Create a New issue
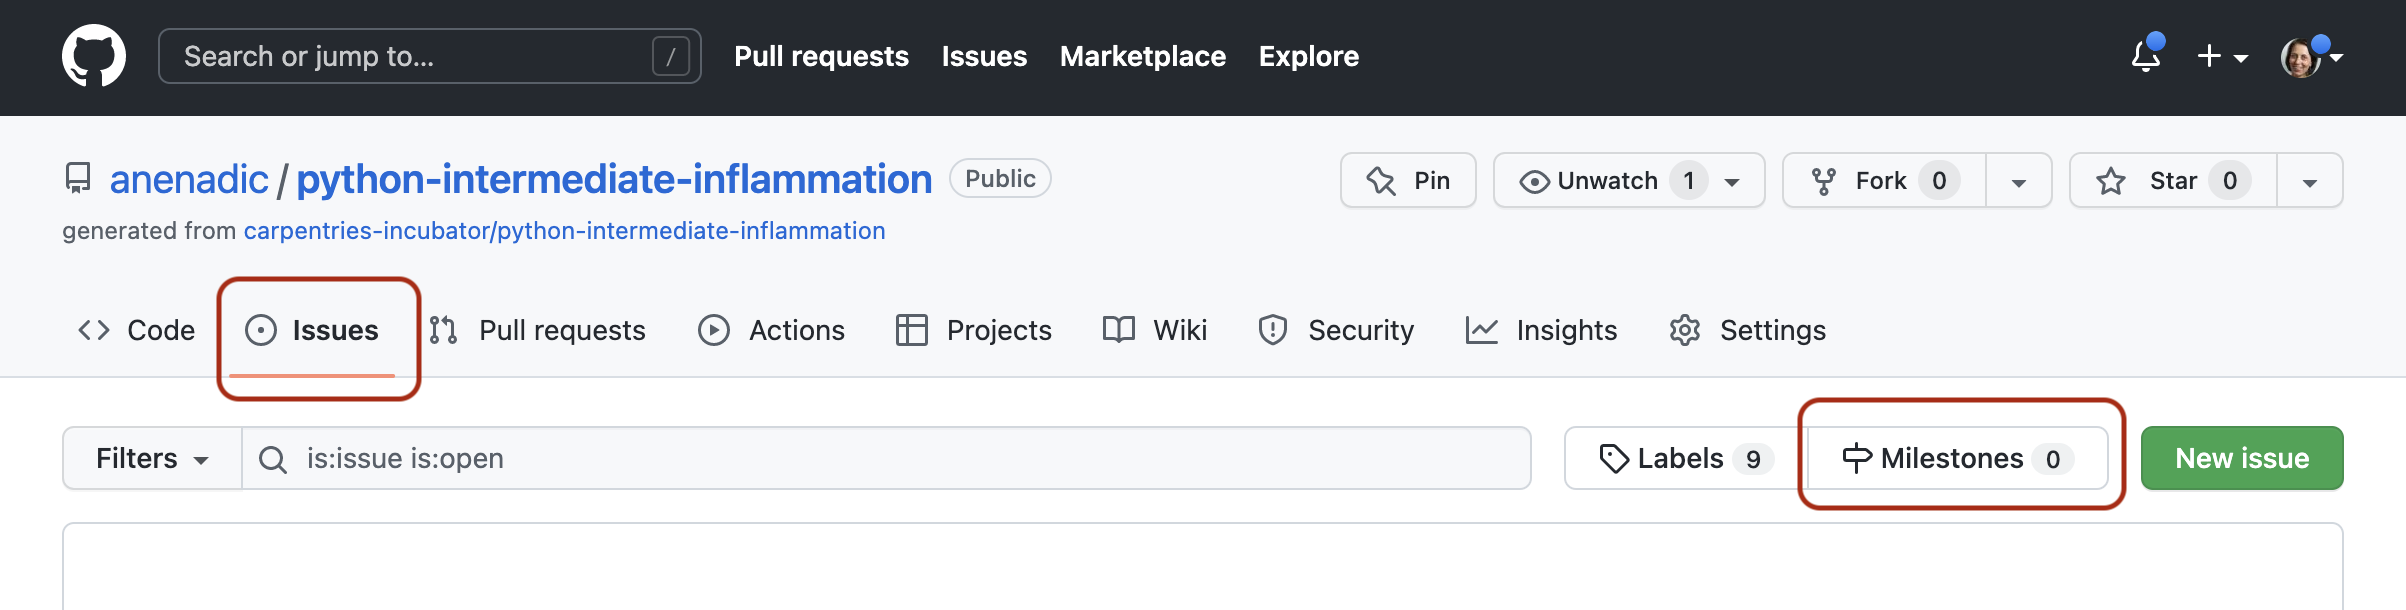 point(2242,458)
